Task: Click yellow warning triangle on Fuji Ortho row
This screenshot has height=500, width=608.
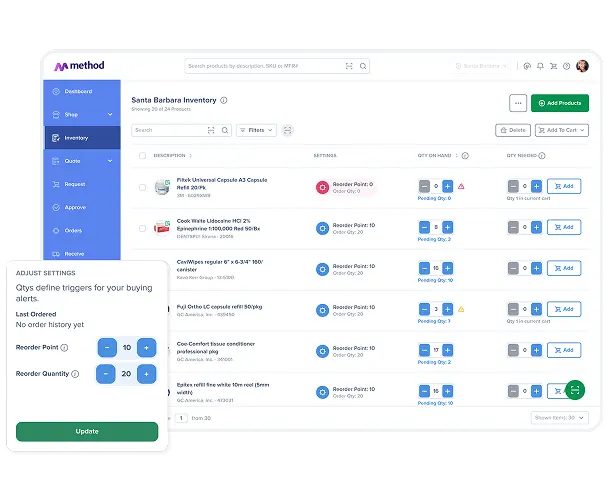Action: pos(461,309)
